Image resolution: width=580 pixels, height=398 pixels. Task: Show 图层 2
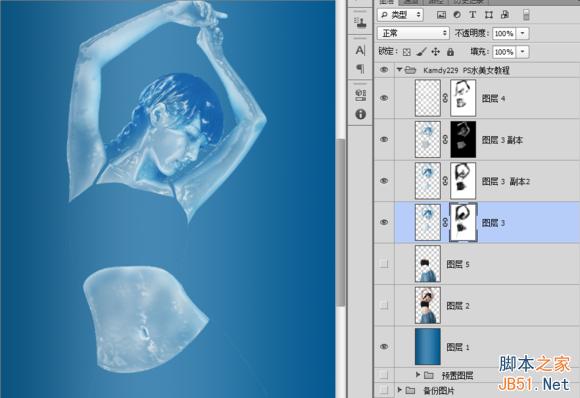click(384, 305)
